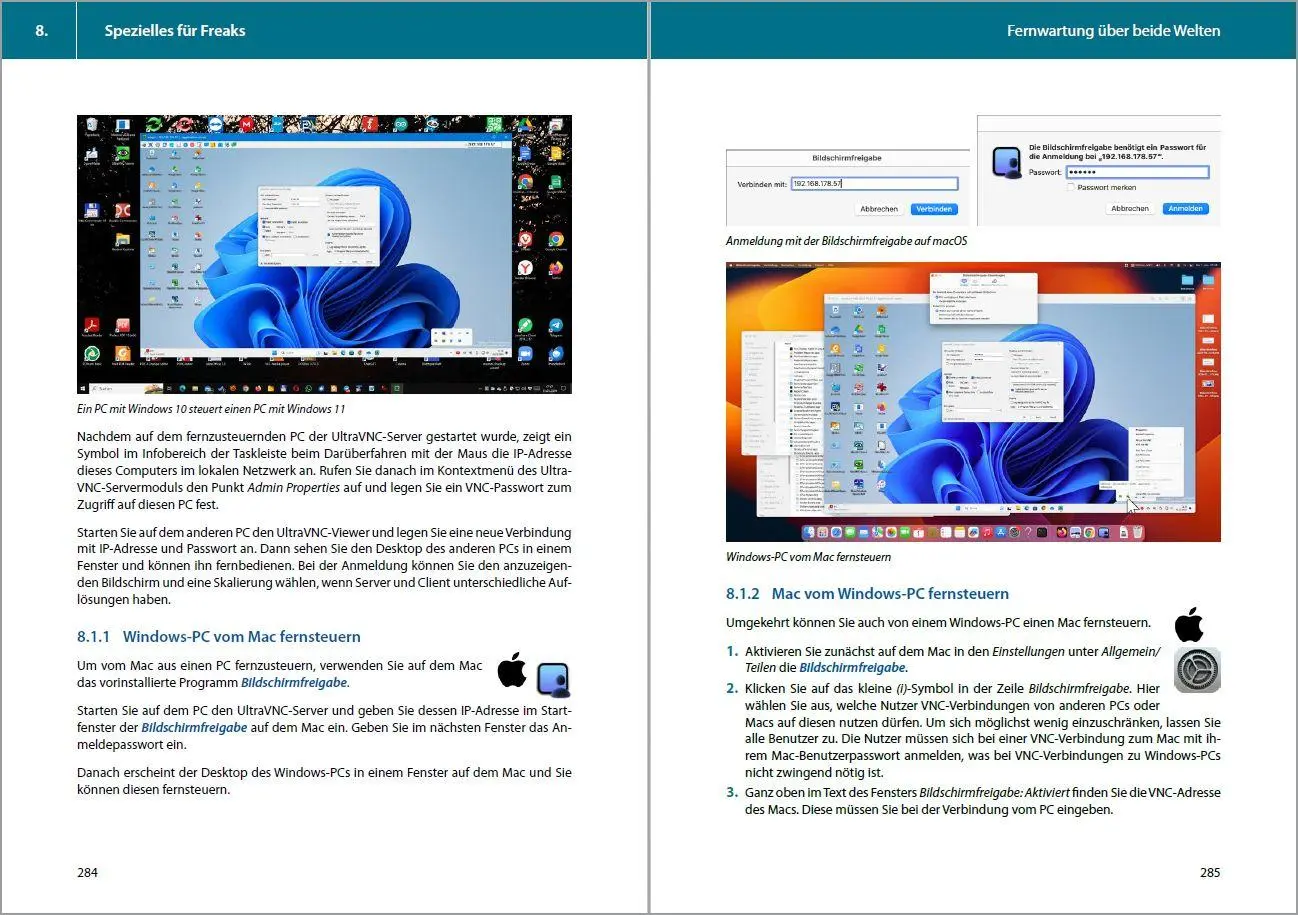Open the Trash in the macOS Dock
This screenshot has height=915, width=1298.
(1137, 532)
